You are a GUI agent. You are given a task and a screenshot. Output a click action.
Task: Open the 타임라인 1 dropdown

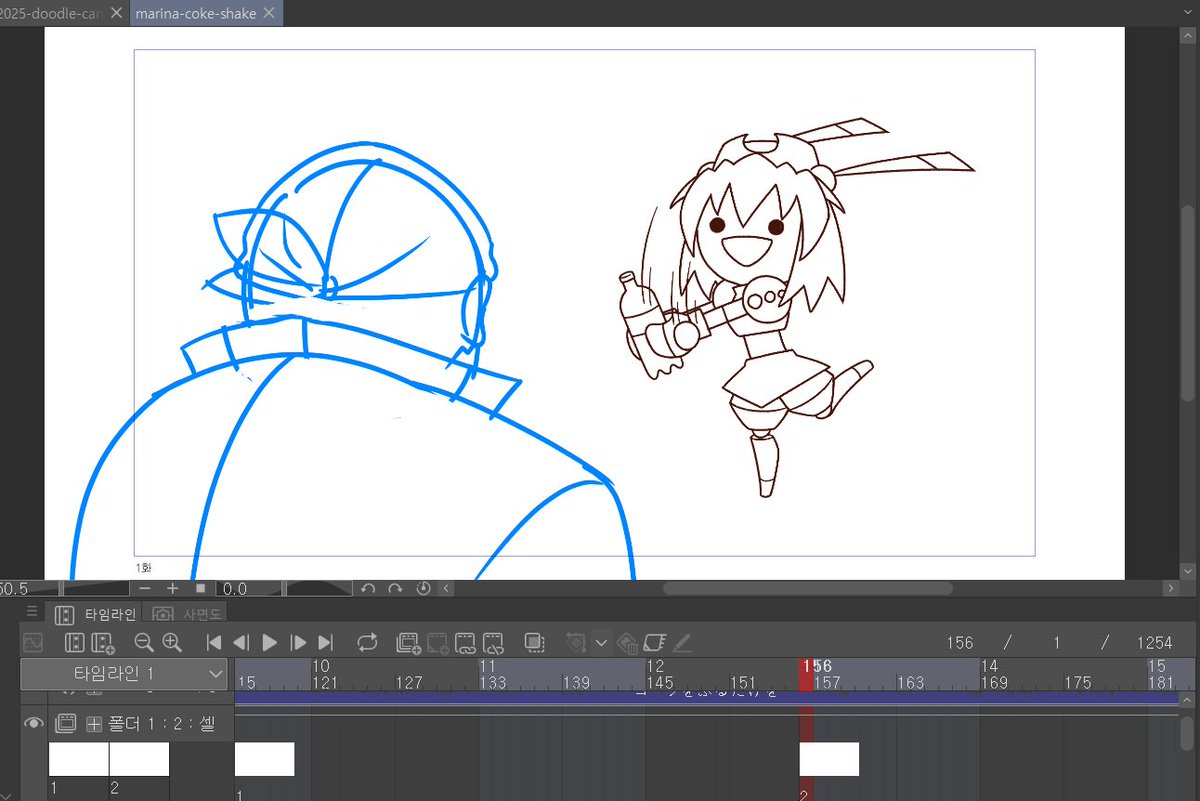[125, 674]
